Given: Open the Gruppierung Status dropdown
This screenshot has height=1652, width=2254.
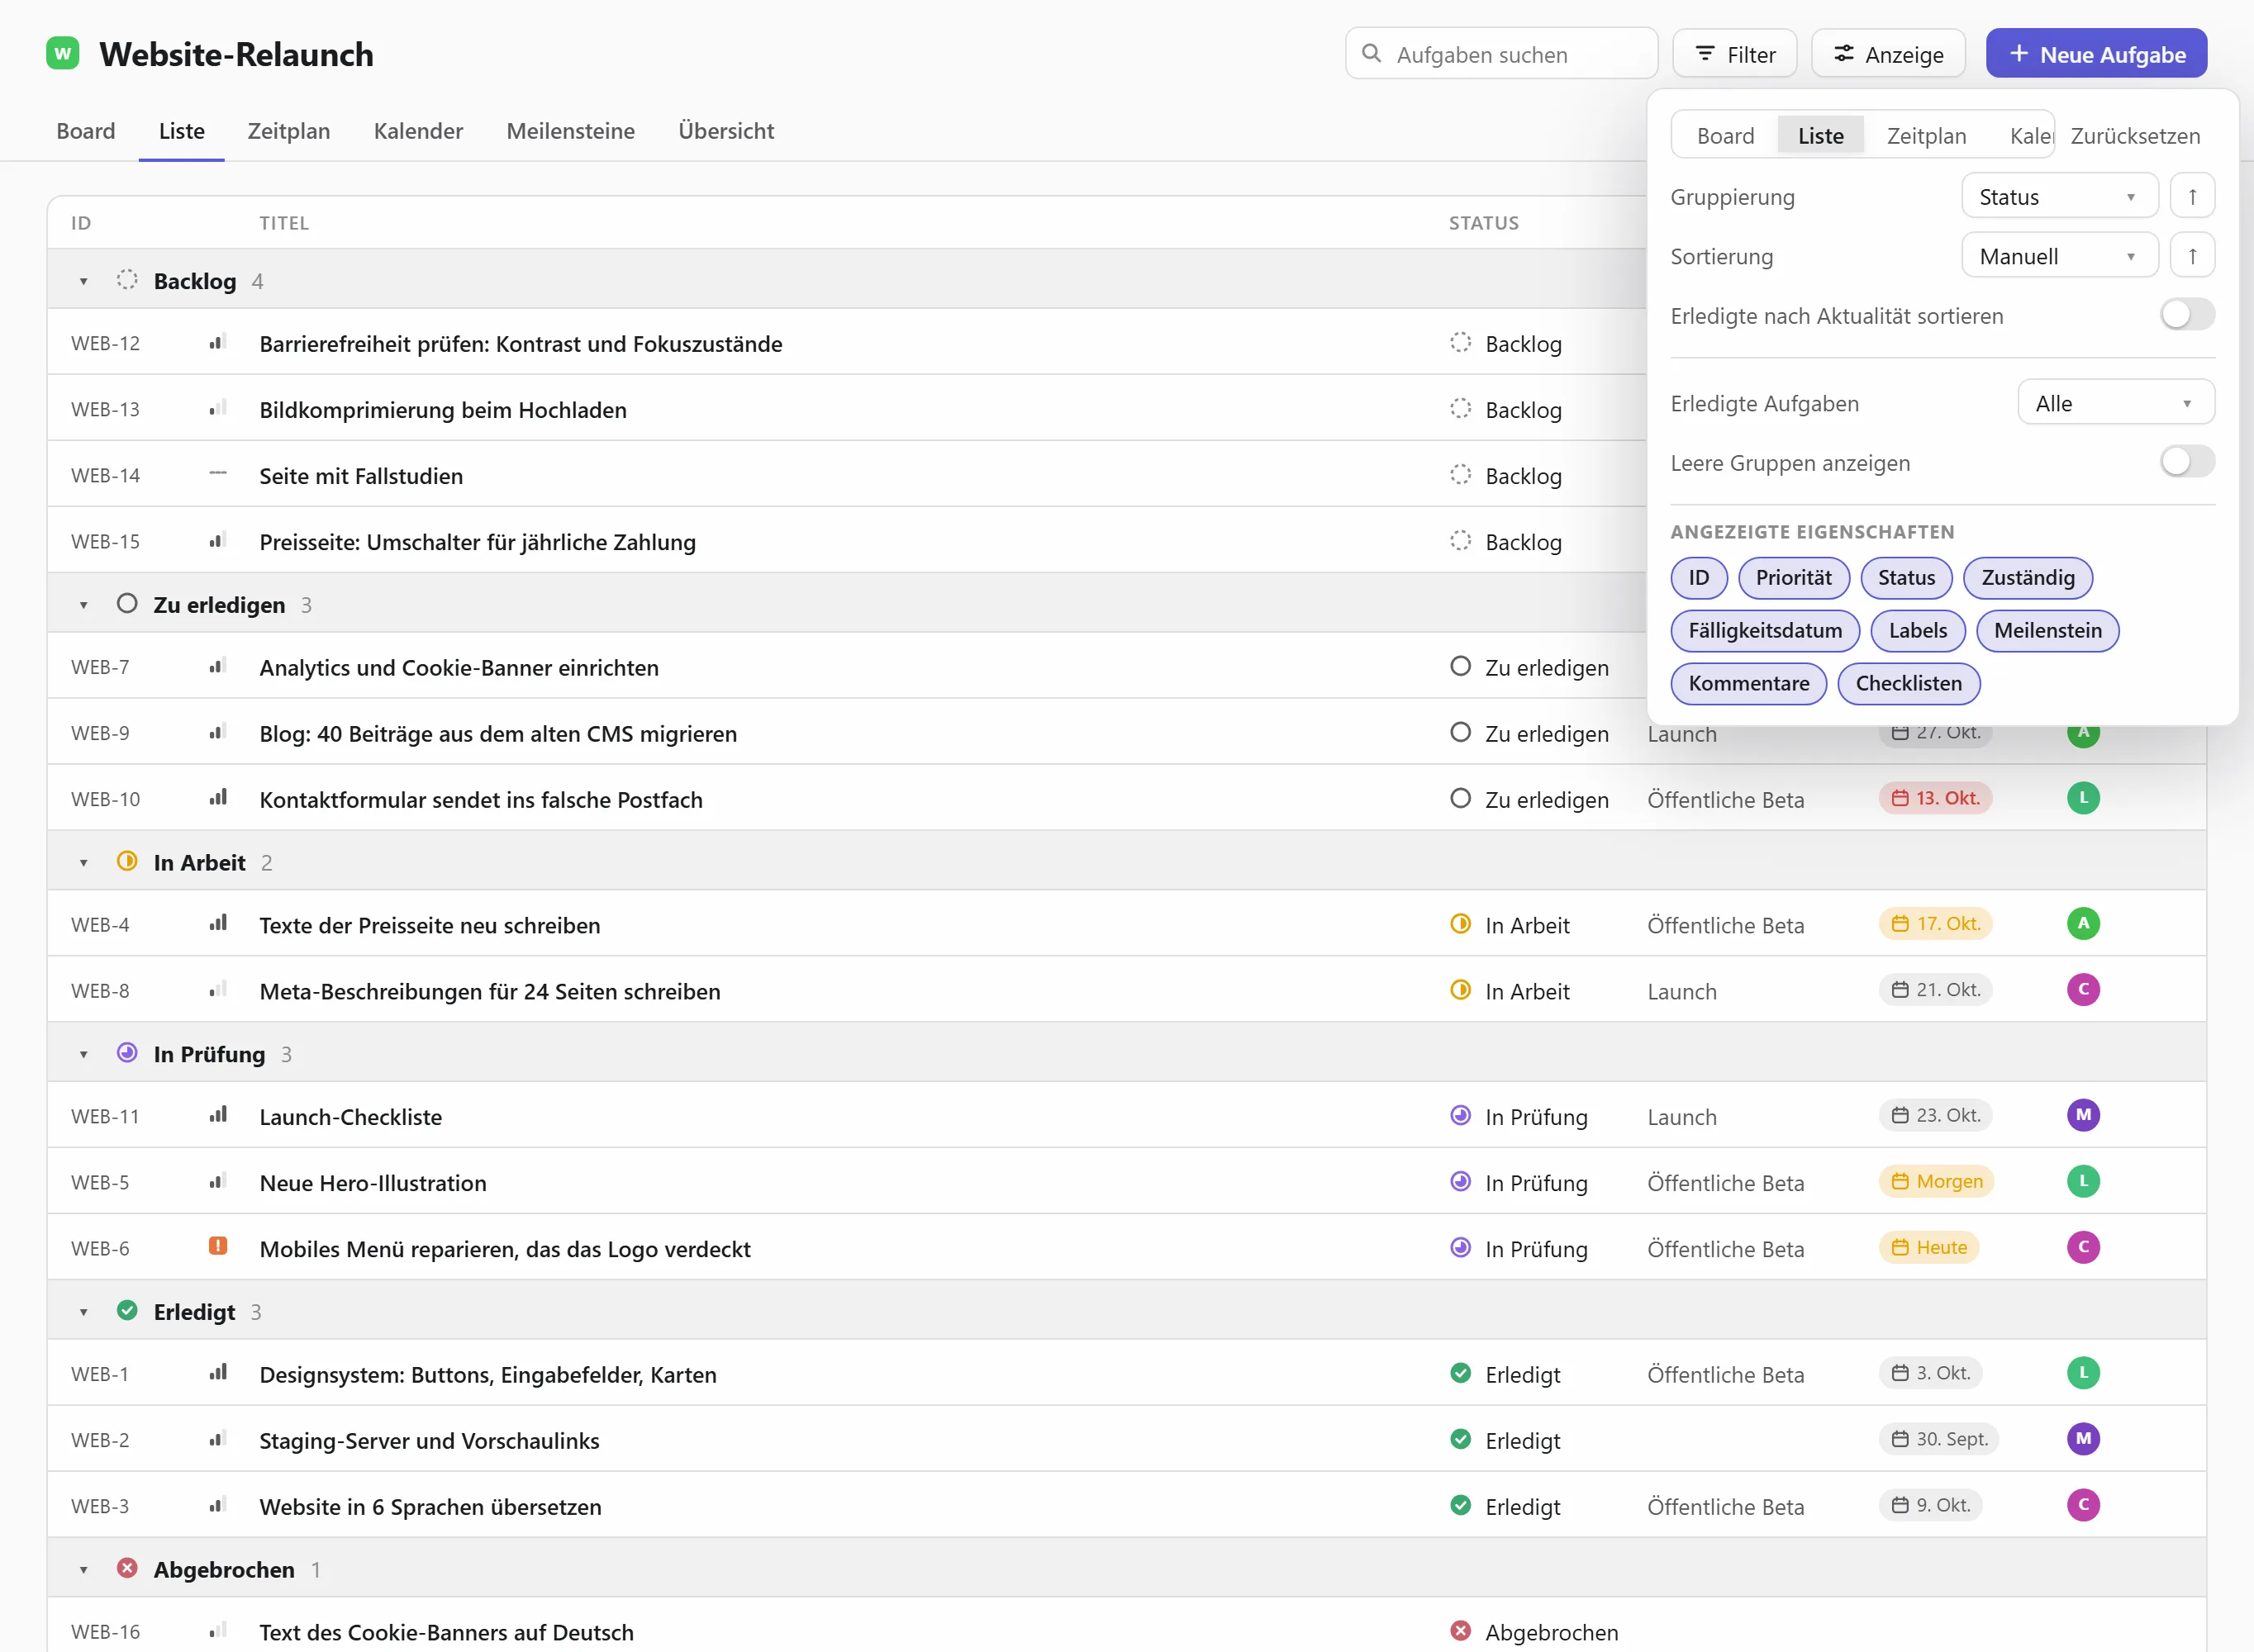Looking at the screenshot, I should [2059, 196].
